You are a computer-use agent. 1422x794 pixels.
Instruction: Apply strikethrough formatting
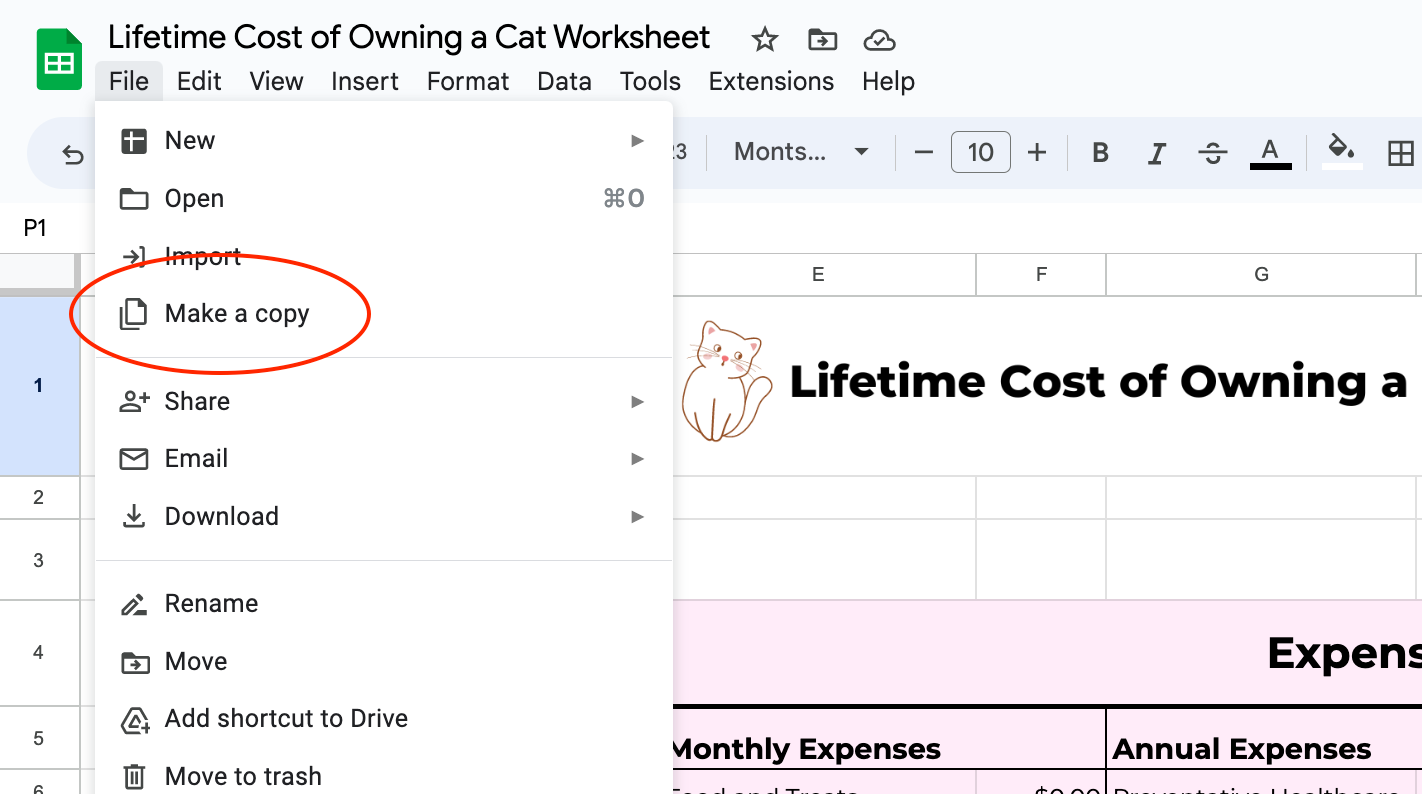[x=1212, y=152]
